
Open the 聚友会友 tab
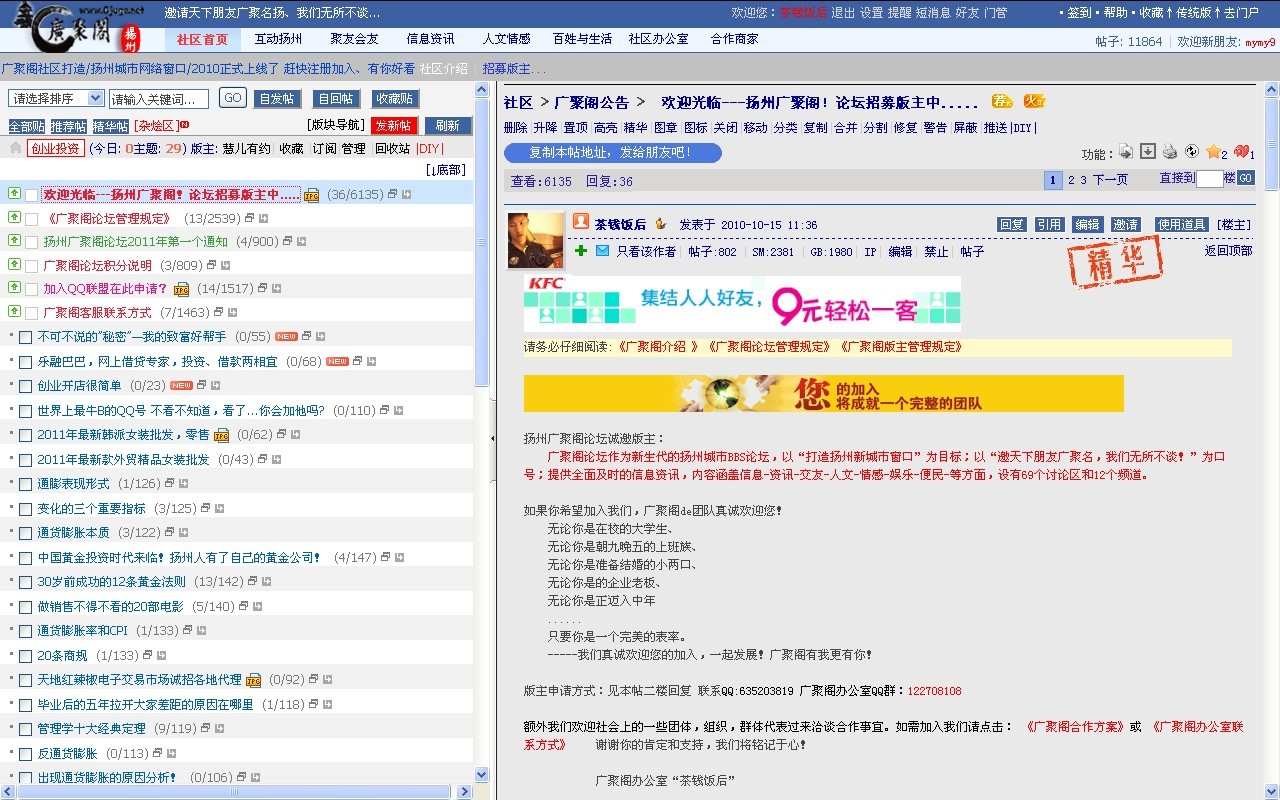354,39
